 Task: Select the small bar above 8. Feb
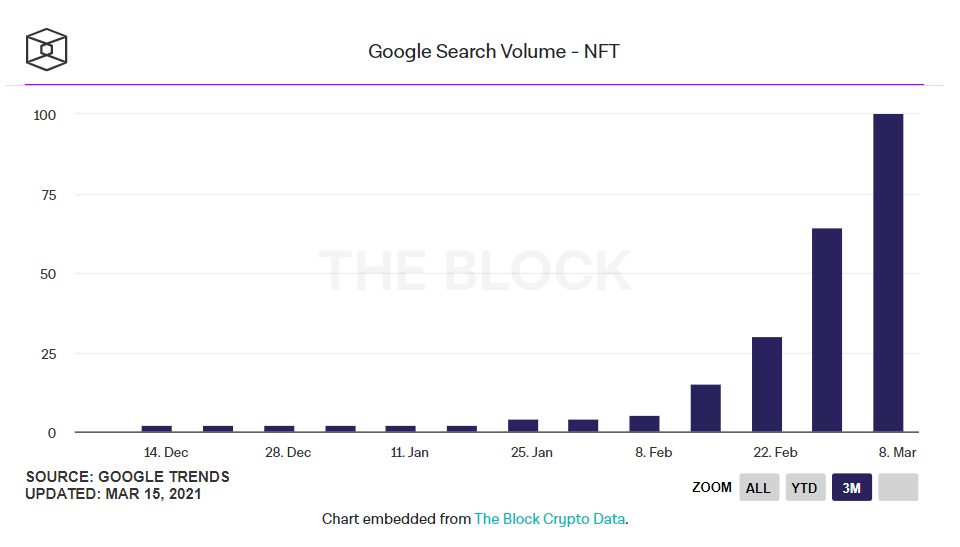(x=644, y=424)
